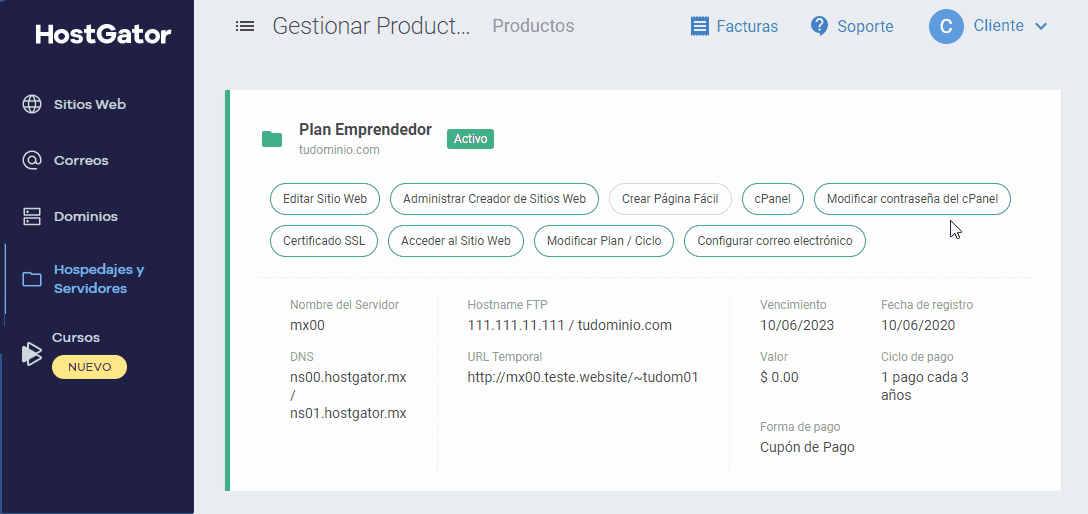Click the Fecha de registro date 10/06/2020
This screenshot has width=1088, height=514.
(918, 325)
